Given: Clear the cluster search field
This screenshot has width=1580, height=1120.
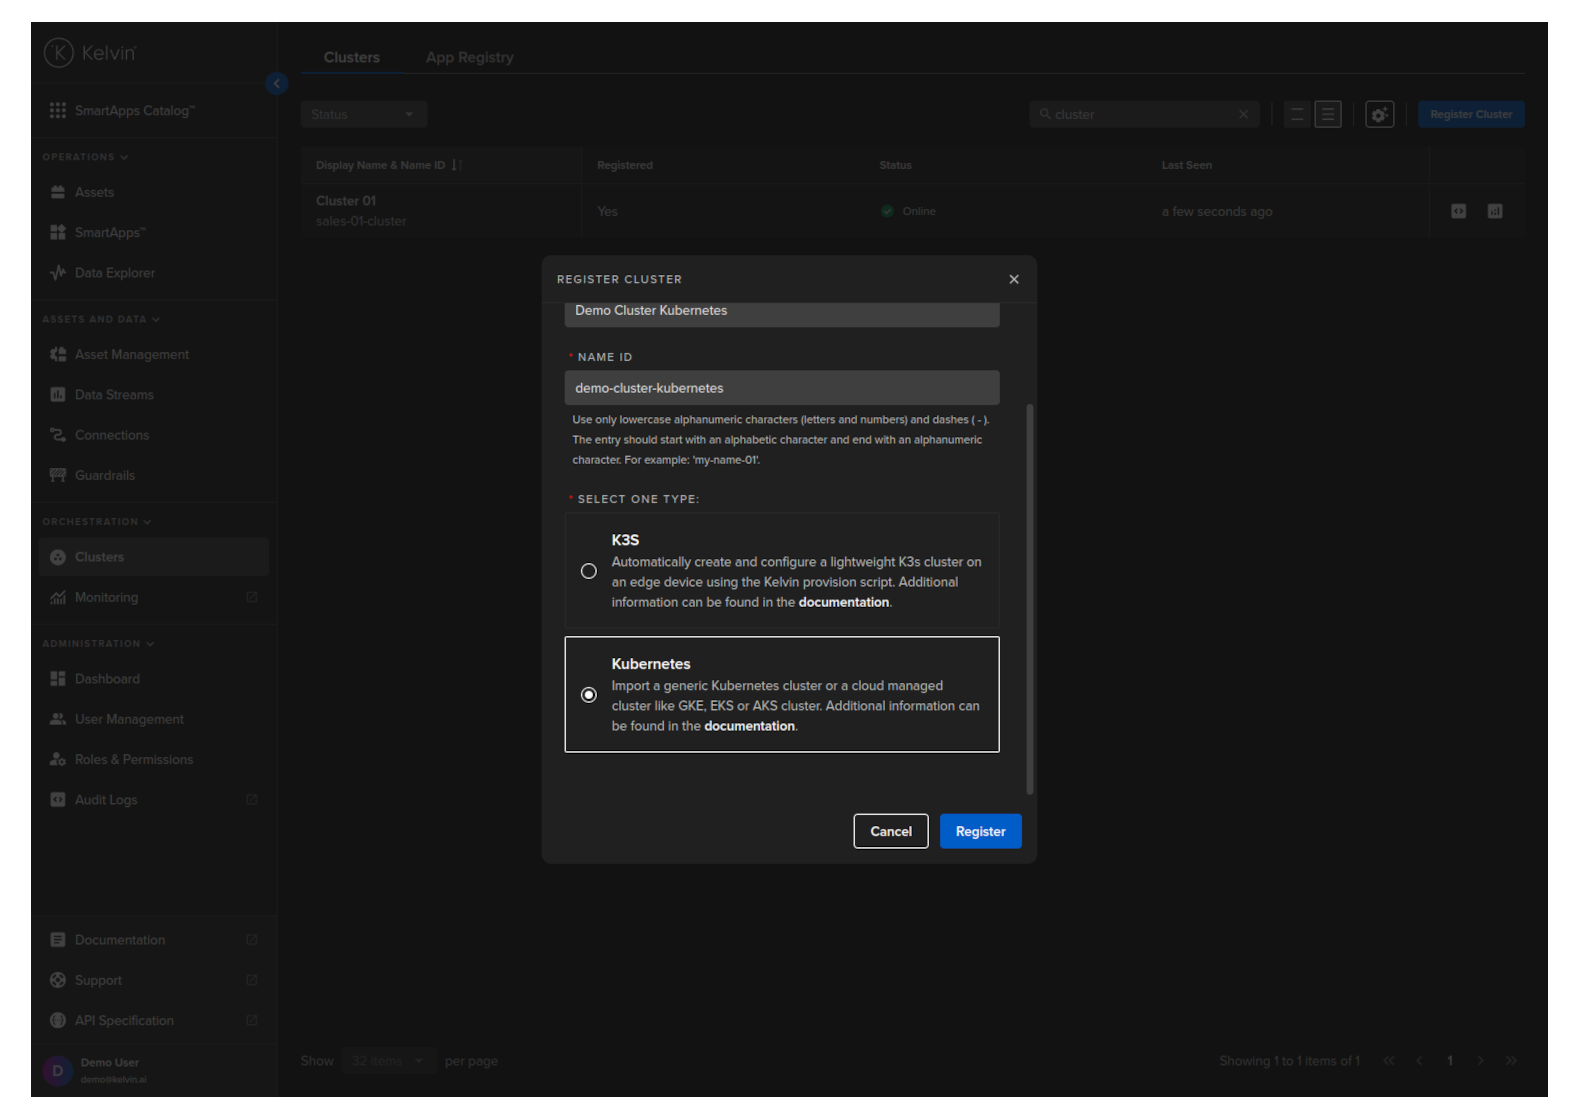Looking at the screenshot, I should tap(1243, 115).
